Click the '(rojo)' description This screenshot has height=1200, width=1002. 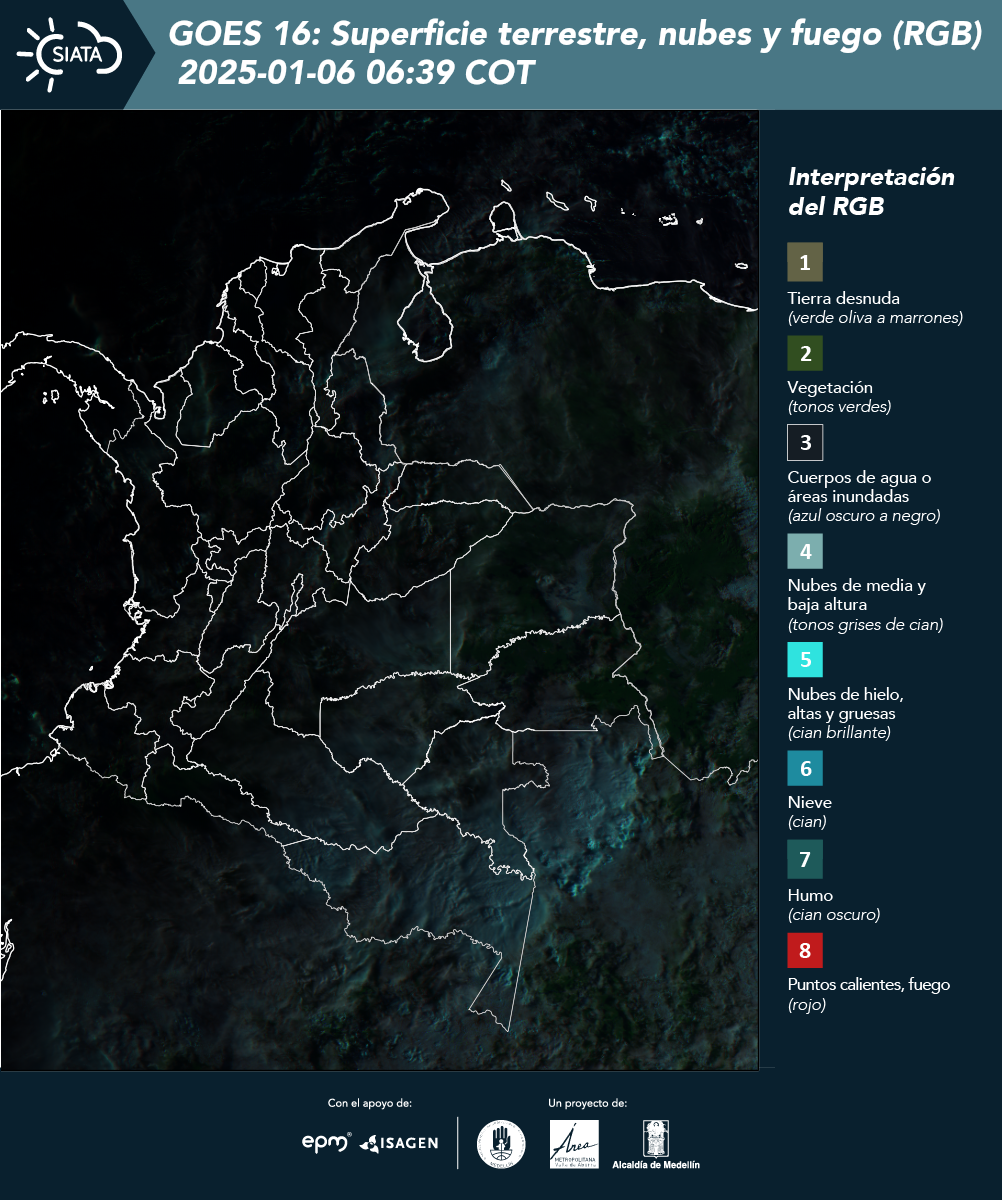pyautogui.click(x=807, y=1006)
